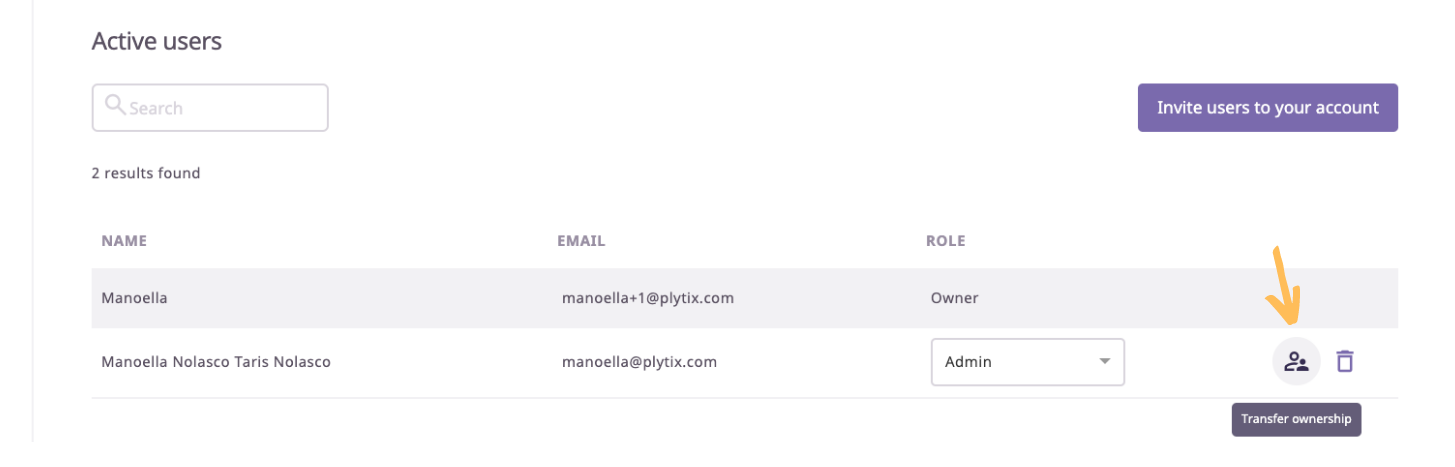Click the trash icon to remove user
The image size is (1455, 467).
(1345, 361)
